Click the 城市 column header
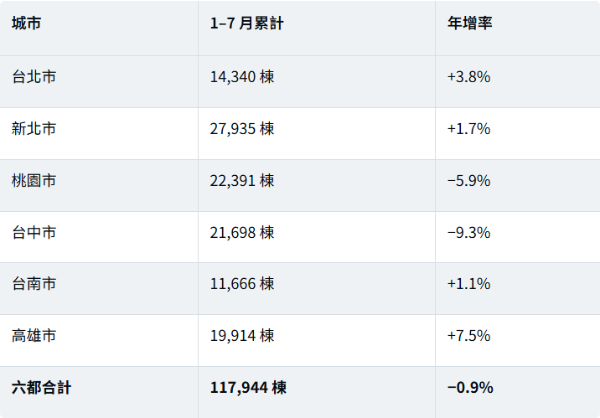This screenshot has height=418, width=600. tap(26, 23)
